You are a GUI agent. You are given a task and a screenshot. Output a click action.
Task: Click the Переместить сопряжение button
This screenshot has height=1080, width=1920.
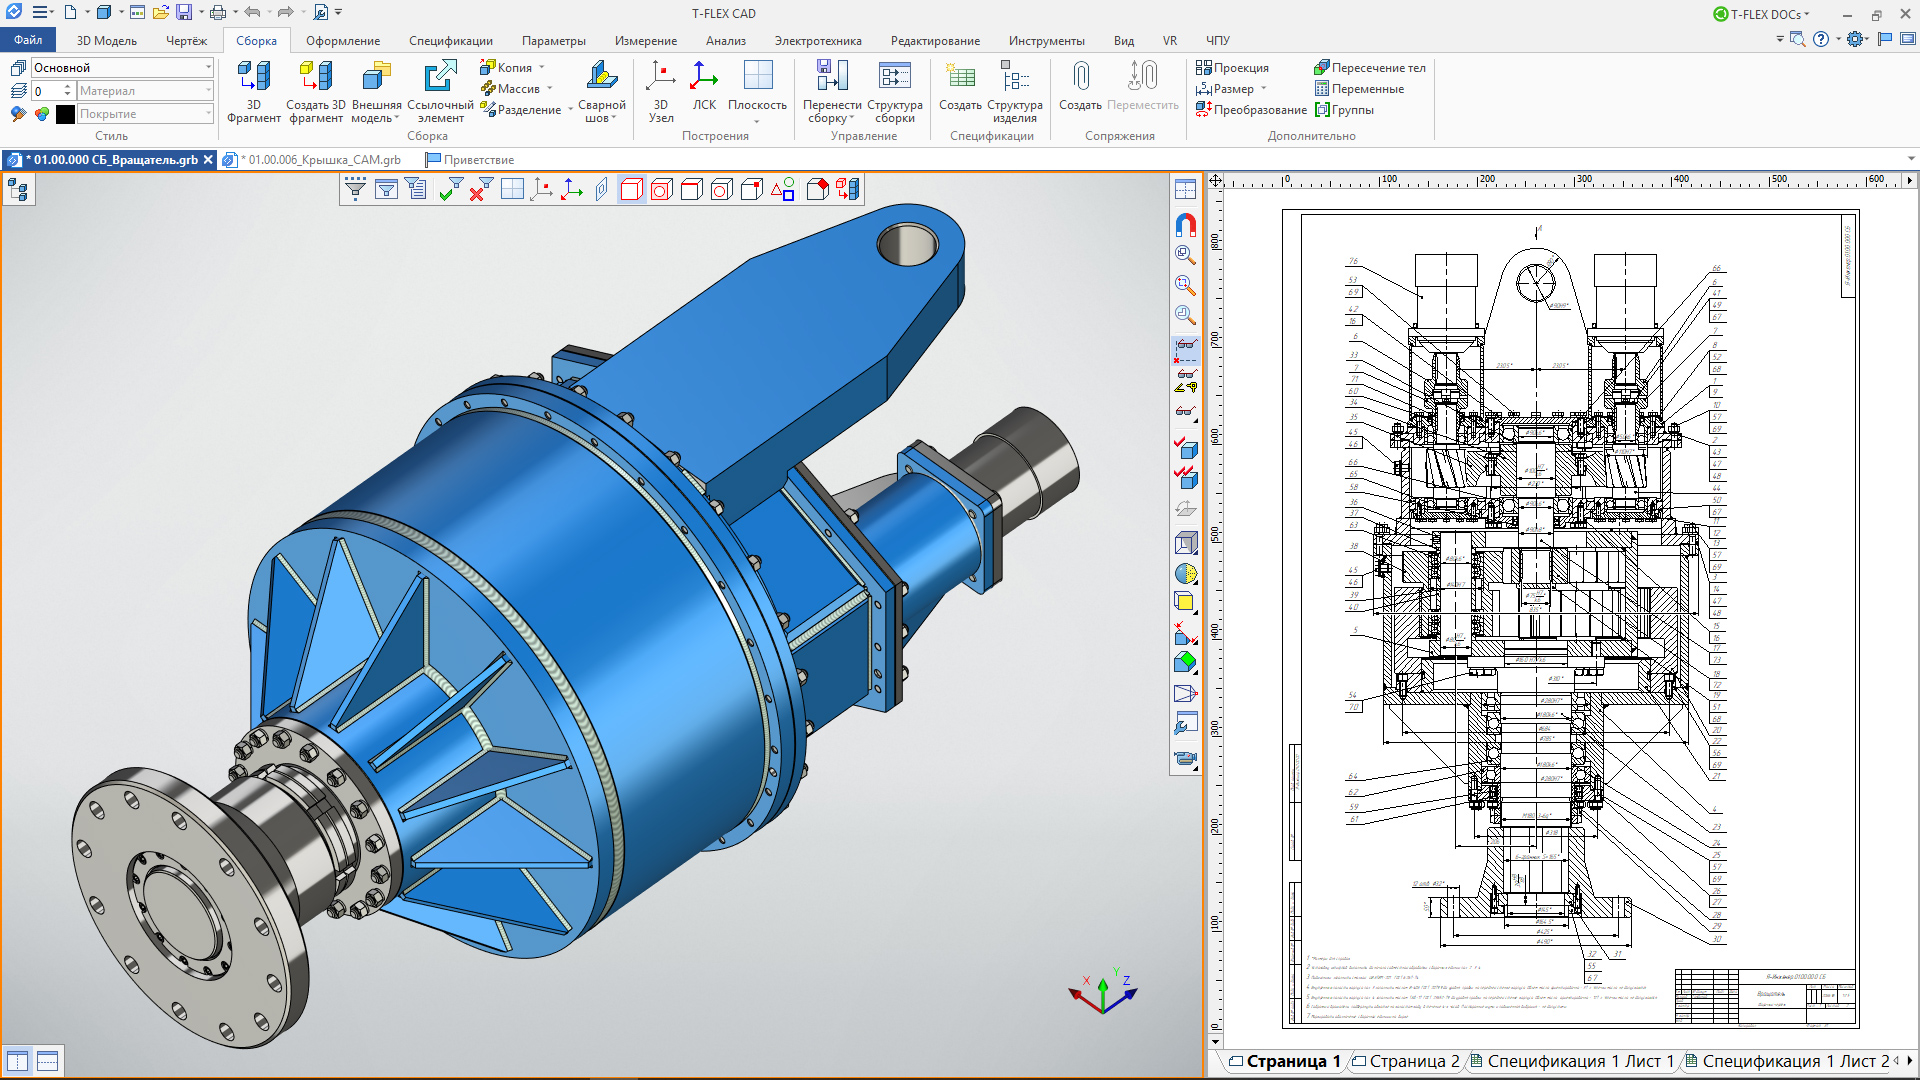(x=1143, y=85)
